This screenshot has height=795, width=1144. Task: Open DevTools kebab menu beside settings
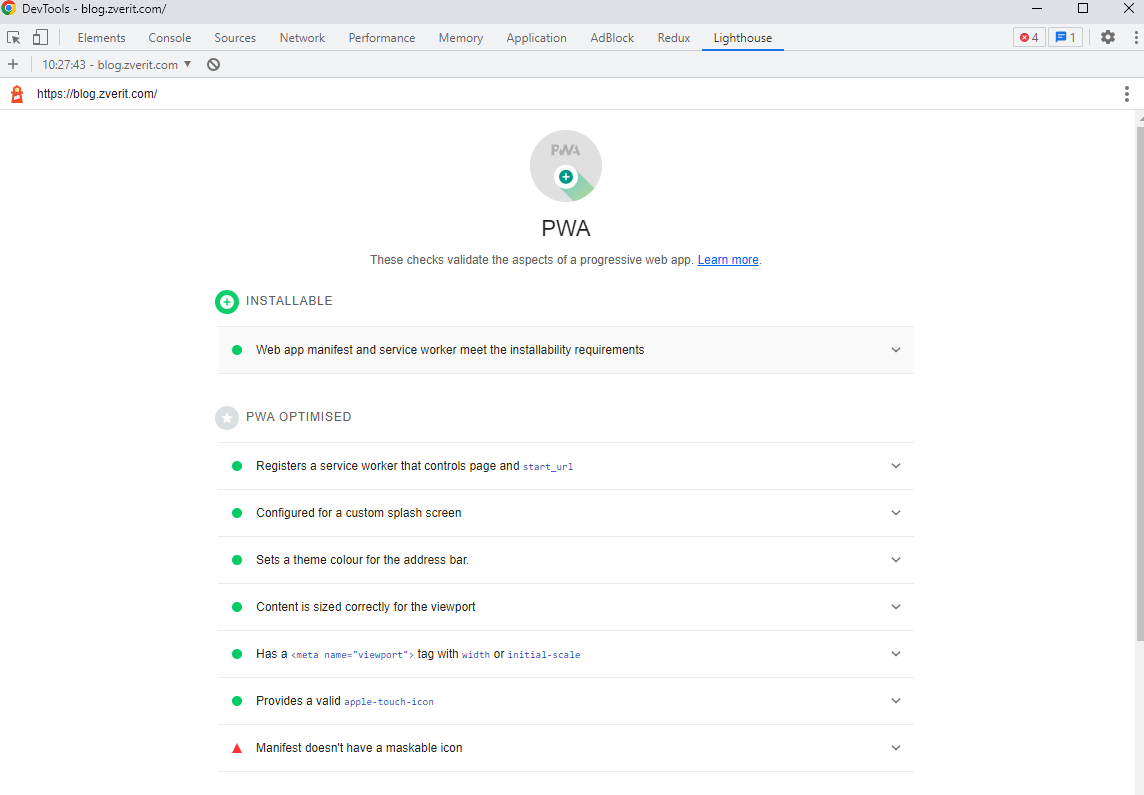coord(1135,37)
